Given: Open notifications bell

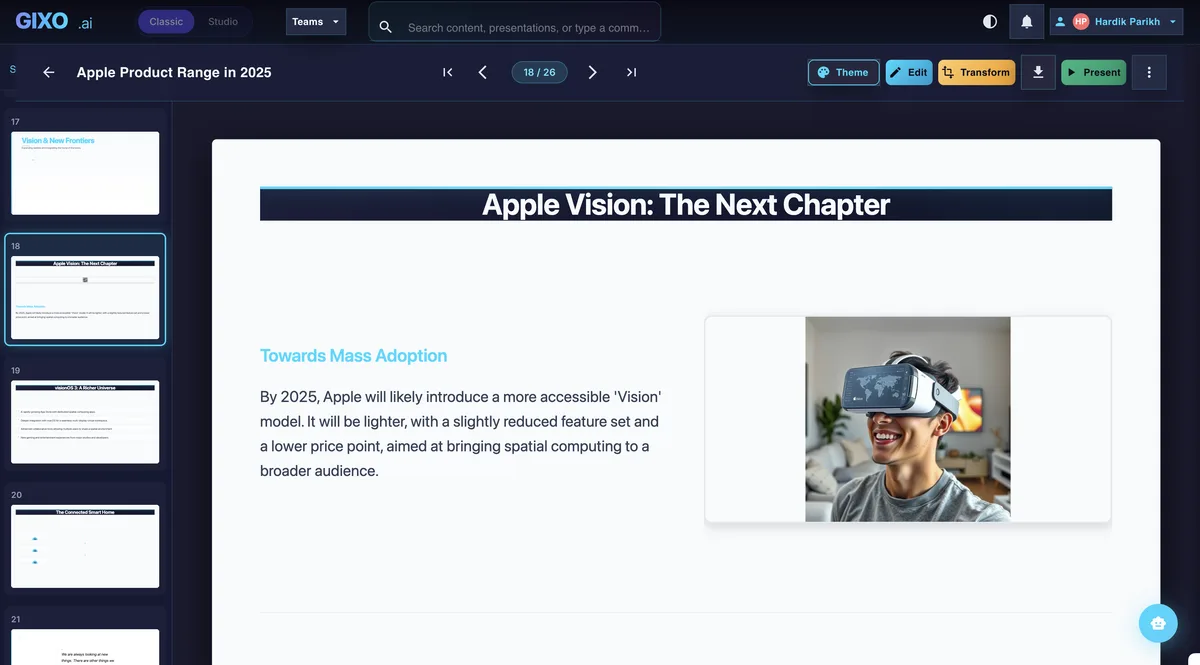Looking at the screenshot, I should [1026, 21].
